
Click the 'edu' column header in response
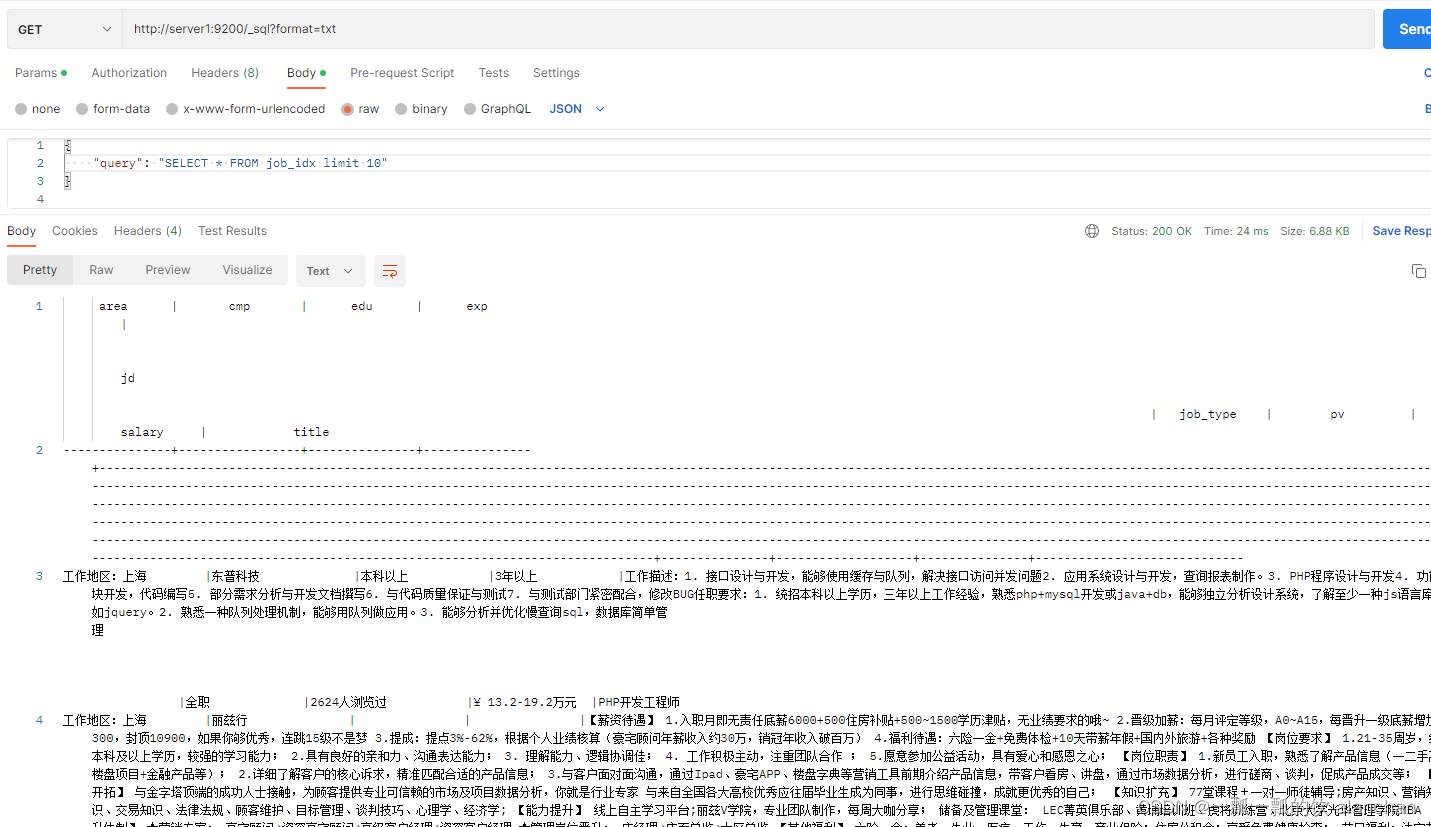tap(361, 306)
